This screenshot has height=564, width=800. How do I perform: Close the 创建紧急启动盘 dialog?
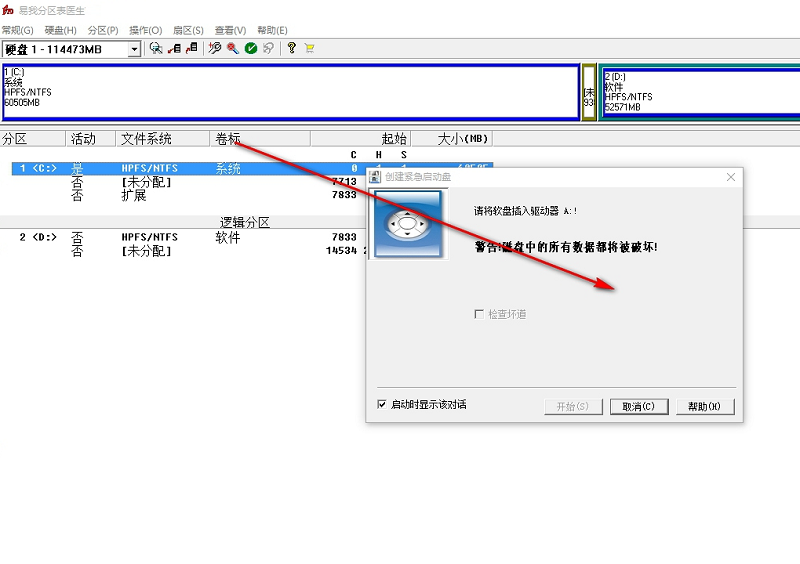[731, 177]
